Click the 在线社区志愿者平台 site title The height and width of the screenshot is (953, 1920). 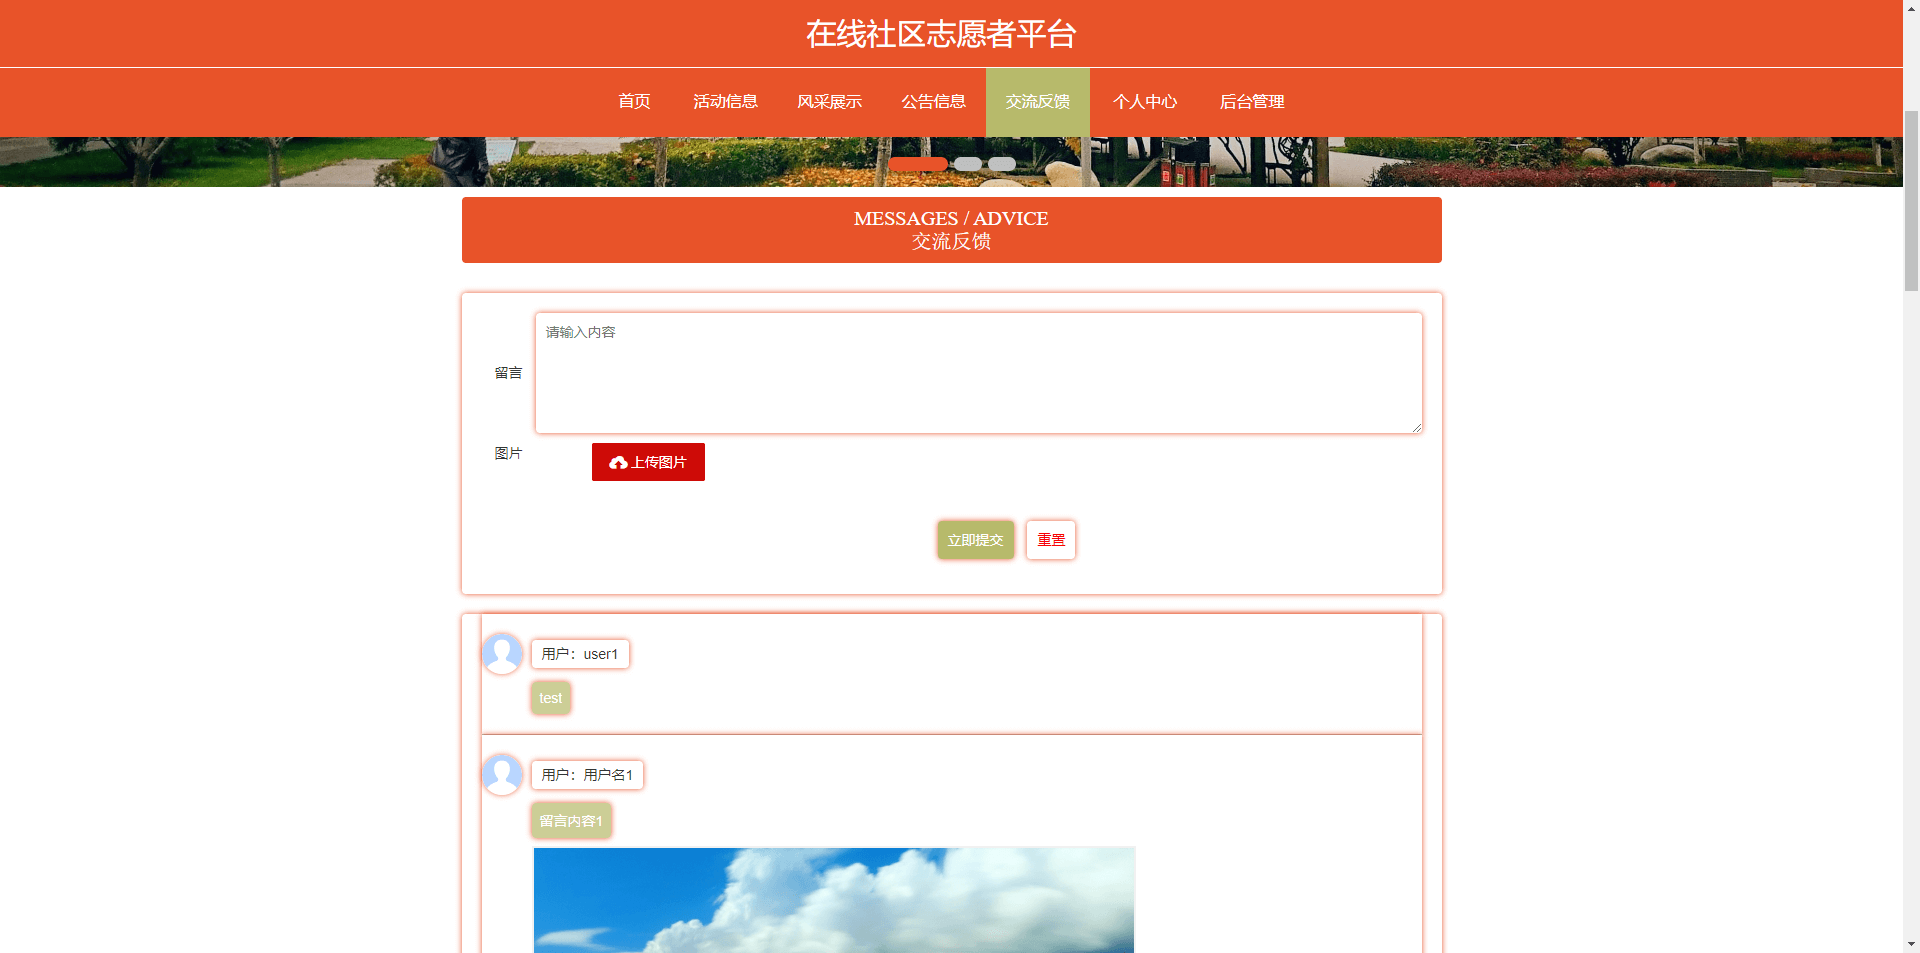coord(941,34)
